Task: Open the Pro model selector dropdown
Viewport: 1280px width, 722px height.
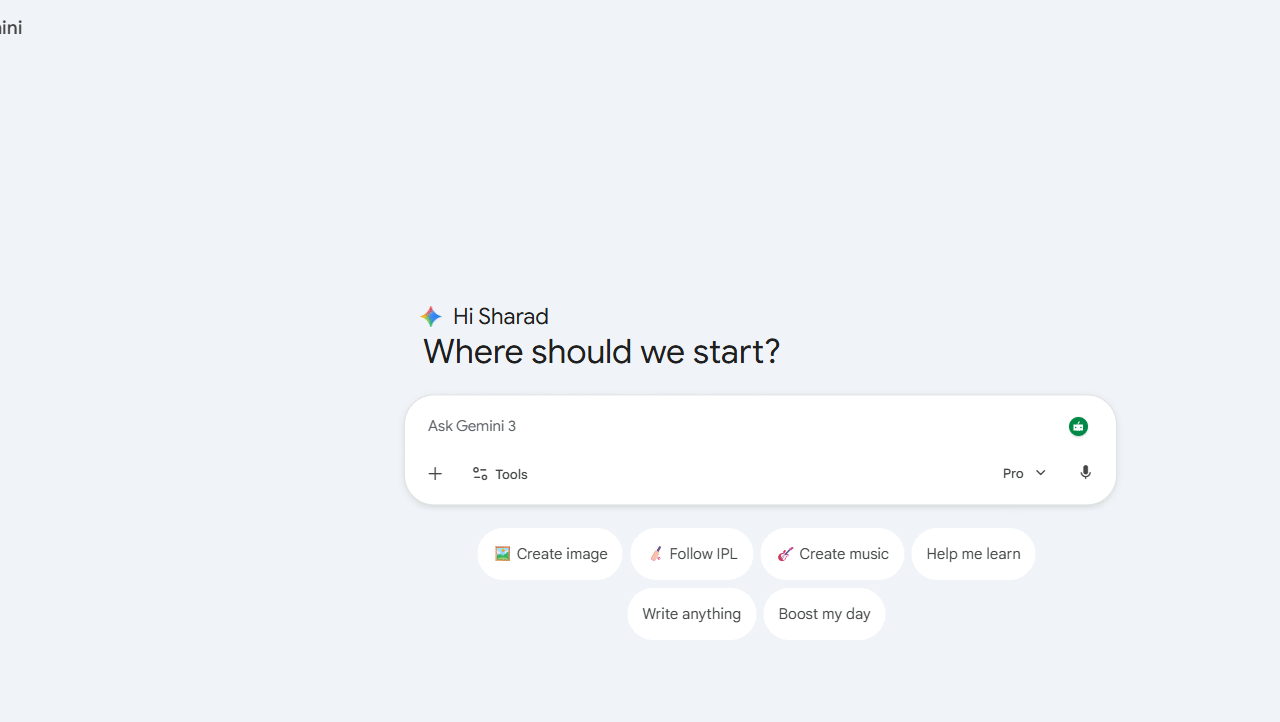Action: click(x=1023, y=473)
